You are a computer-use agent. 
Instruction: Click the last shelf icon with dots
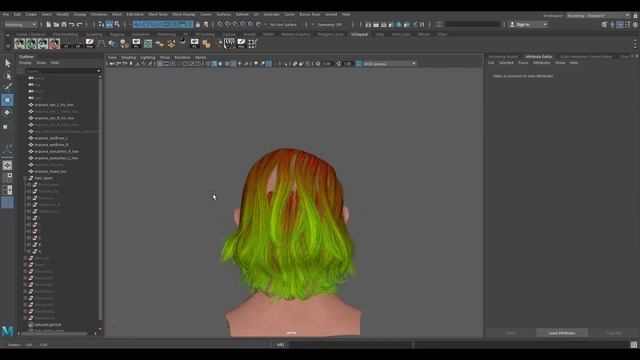coord(253,43)
